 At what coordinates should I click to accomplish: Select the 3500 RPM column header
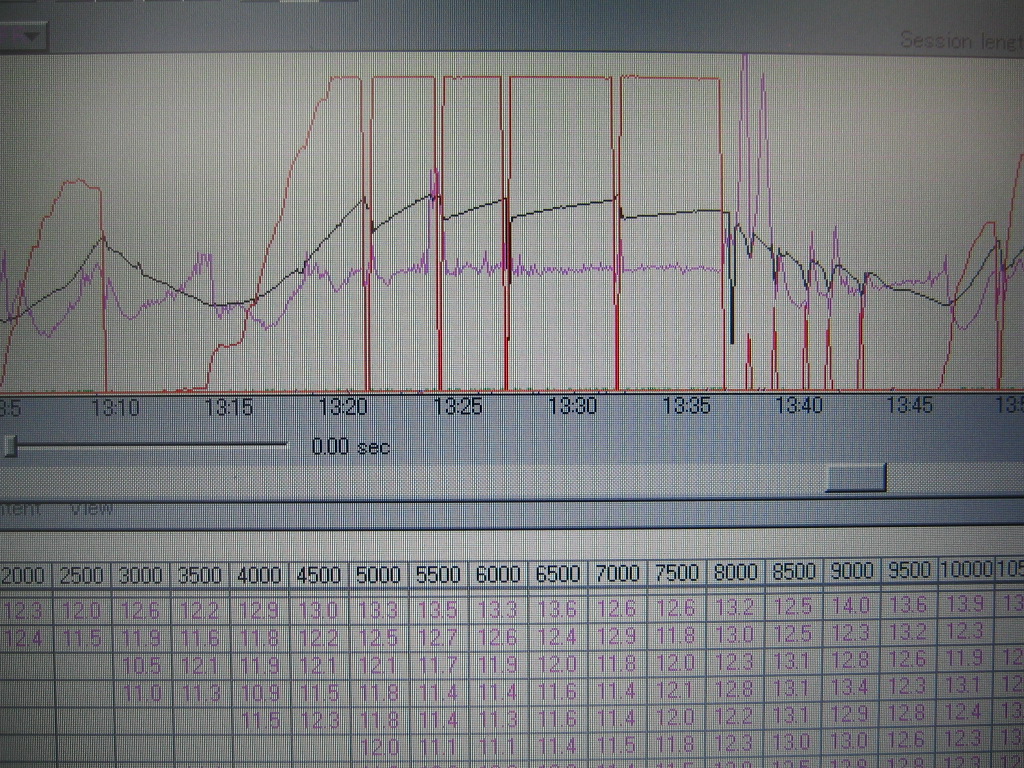click(x=200, y=576)
